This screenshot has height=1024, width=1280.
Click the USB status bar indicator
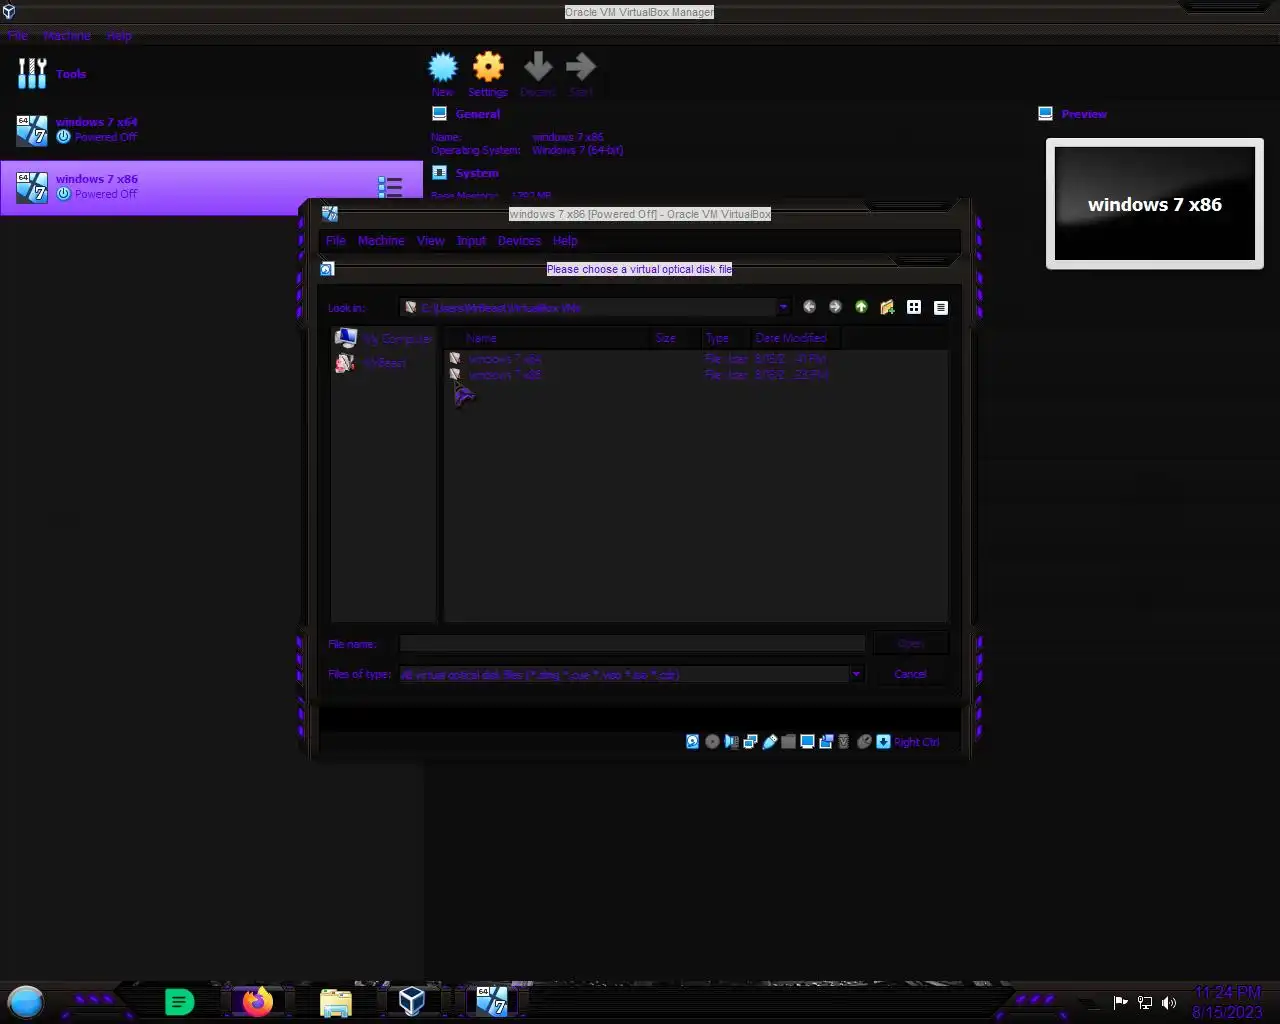769,742
